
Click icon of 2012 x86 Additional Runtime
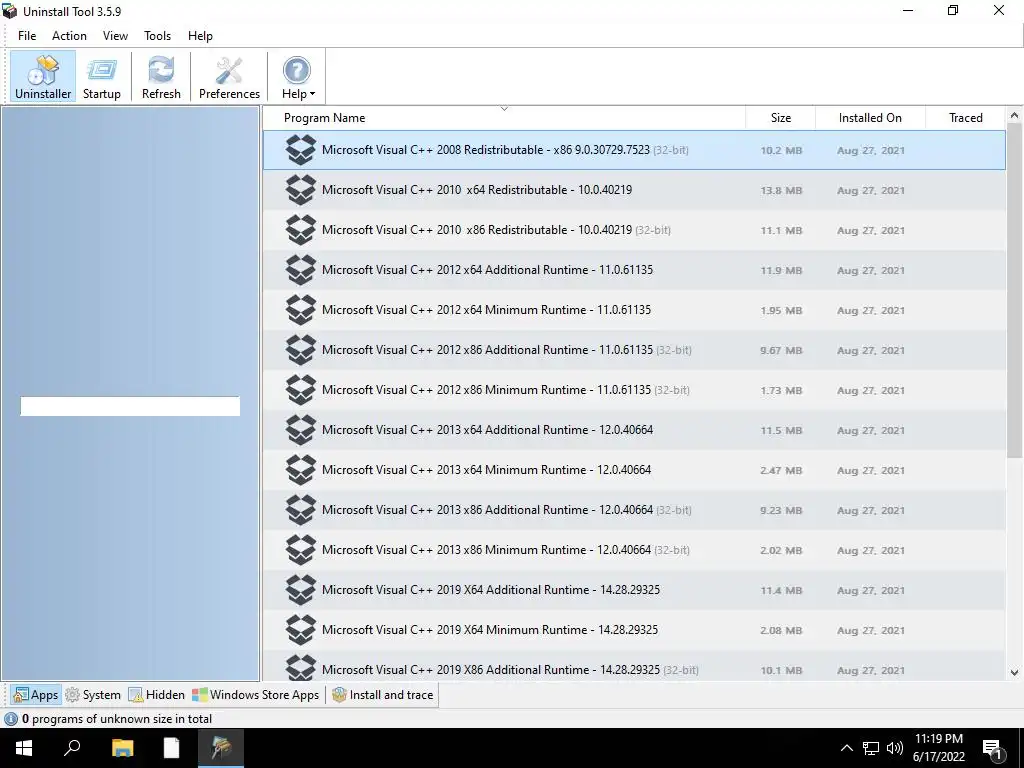tap(301, 350)
